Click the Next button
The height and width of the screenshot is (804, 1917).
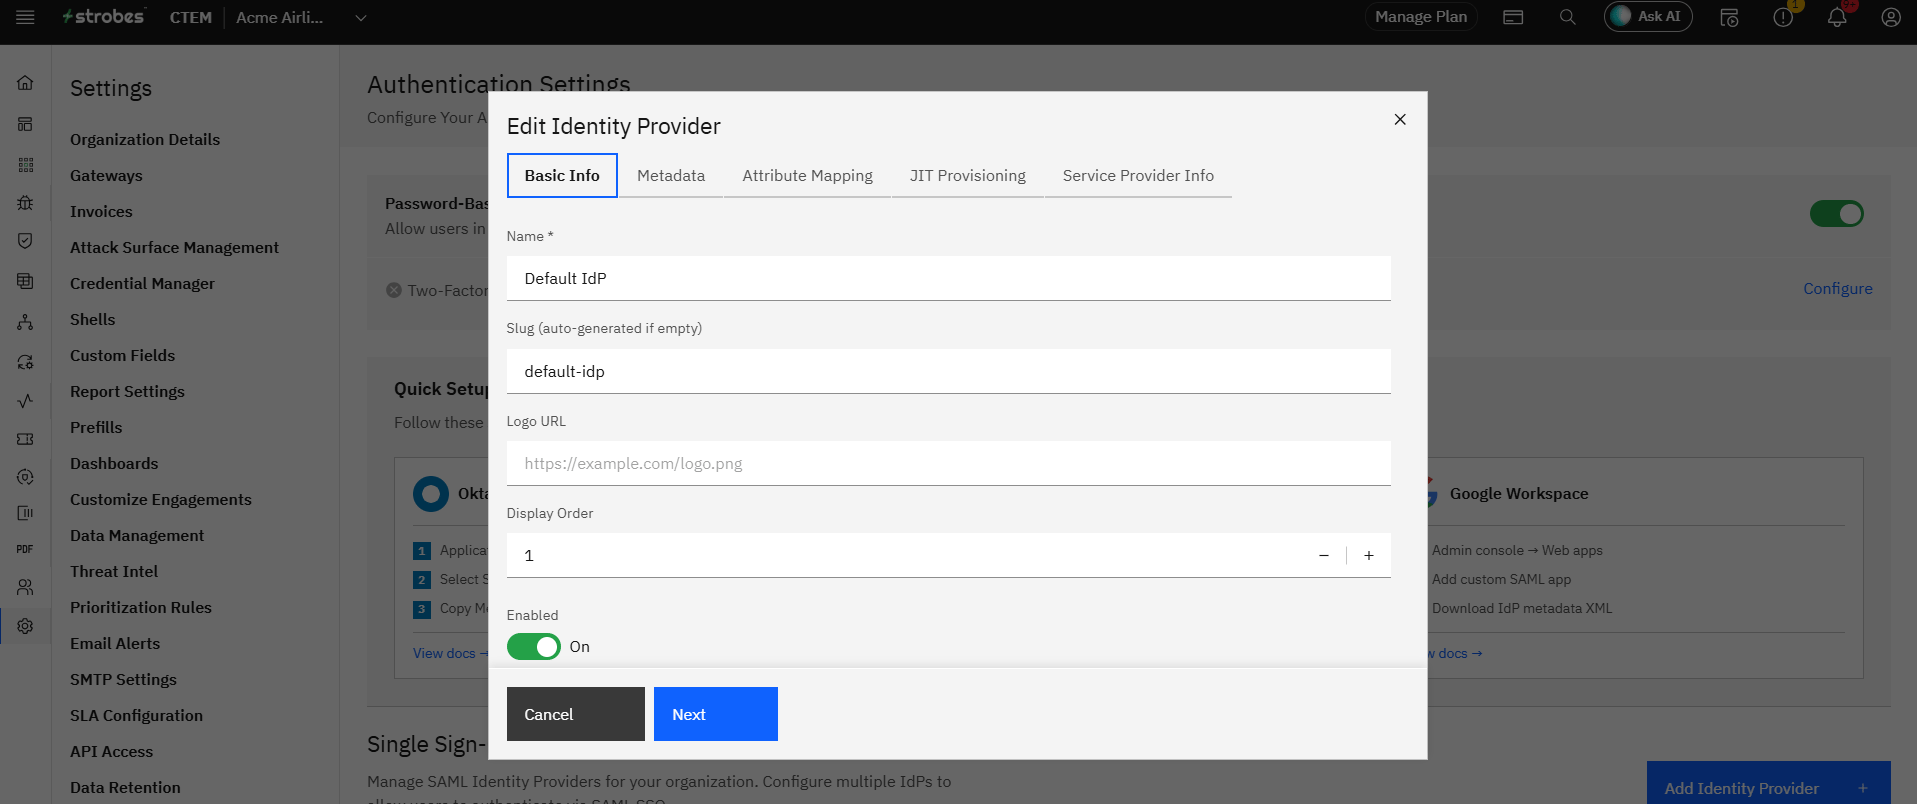(716, 714)
